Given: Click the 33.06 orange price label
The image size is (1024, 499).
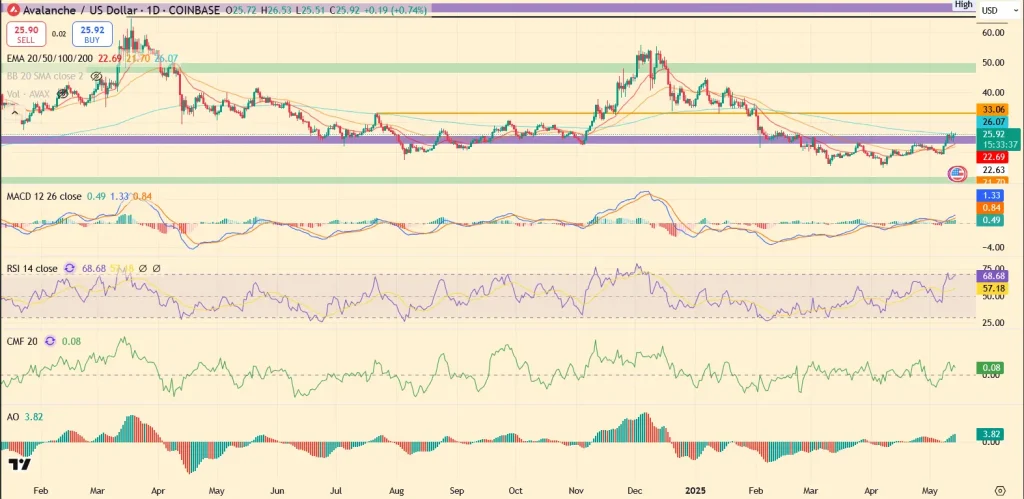Looking at the screenshot, I should [991, 109].
